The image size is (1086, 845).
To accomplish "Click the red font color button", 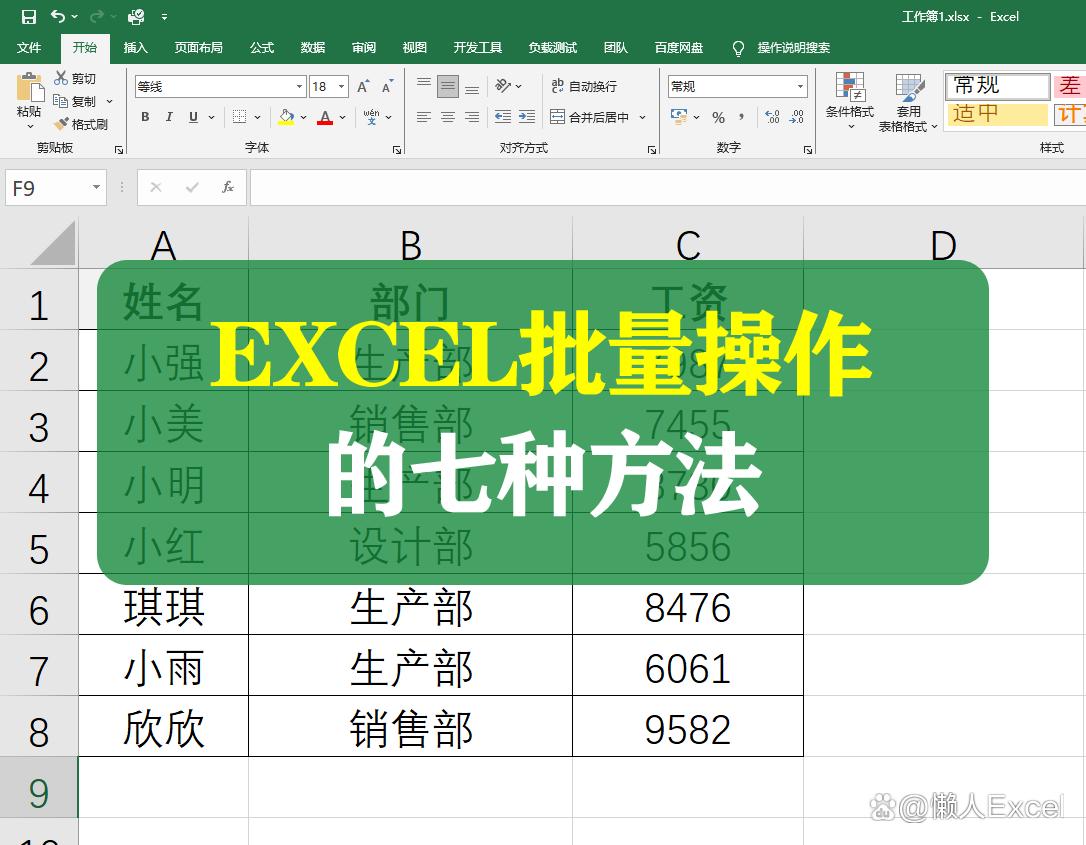I will pyautogui.click(x=325, y=117).
